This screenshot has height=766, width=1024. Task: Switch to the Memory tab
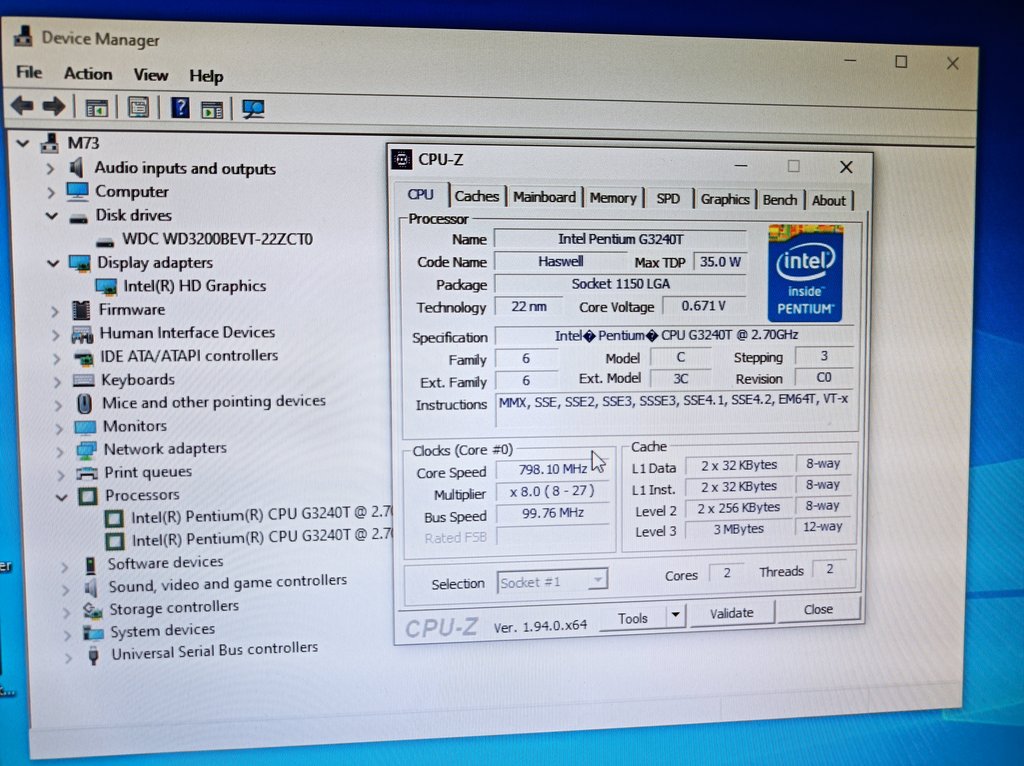click(613, 198)
